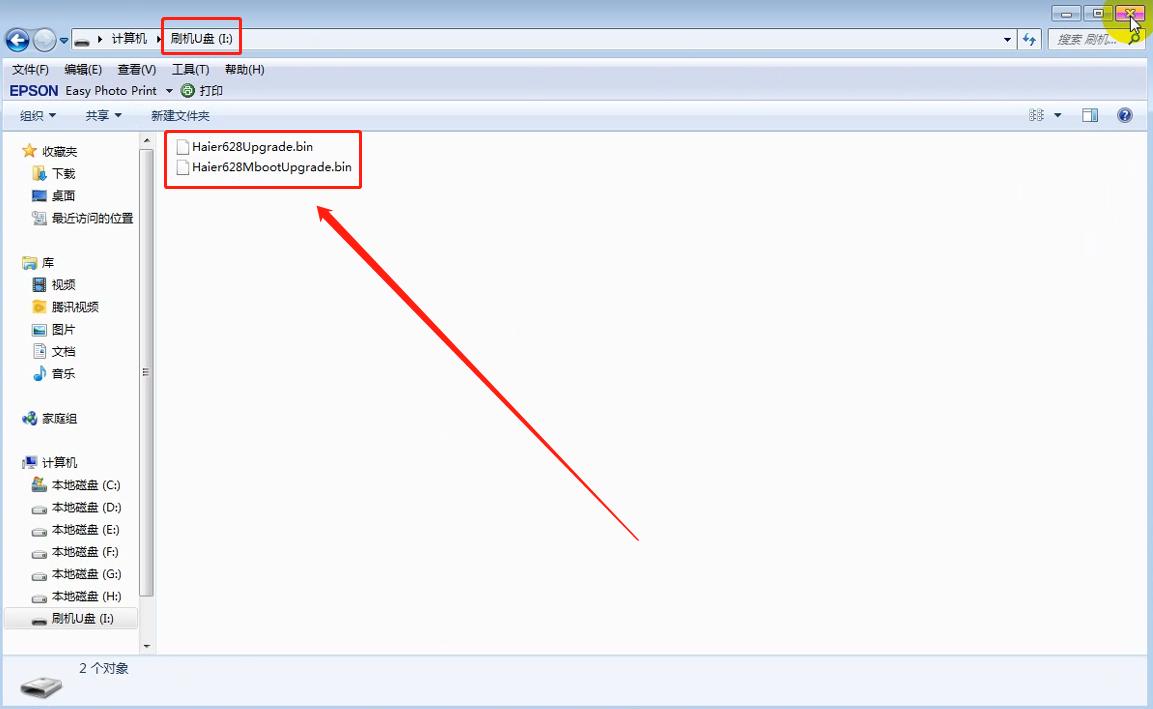Click the search box 搜索 刷机
The width and height of the screenshot is (1153, 709).
pyautogui.click(x=1094, y=40)
